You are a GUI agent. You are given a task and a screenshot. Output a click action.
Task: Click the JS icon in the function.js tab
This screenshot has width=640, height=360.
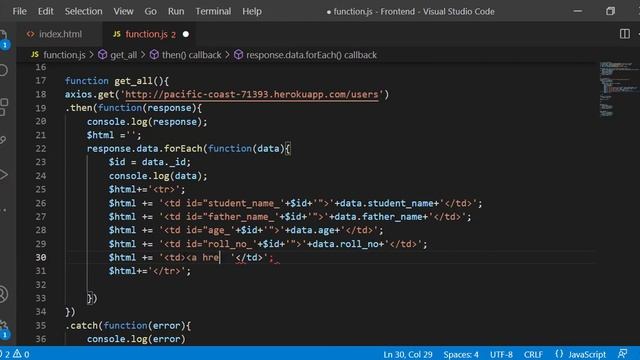pyautogui.click(x=117, y=34)
